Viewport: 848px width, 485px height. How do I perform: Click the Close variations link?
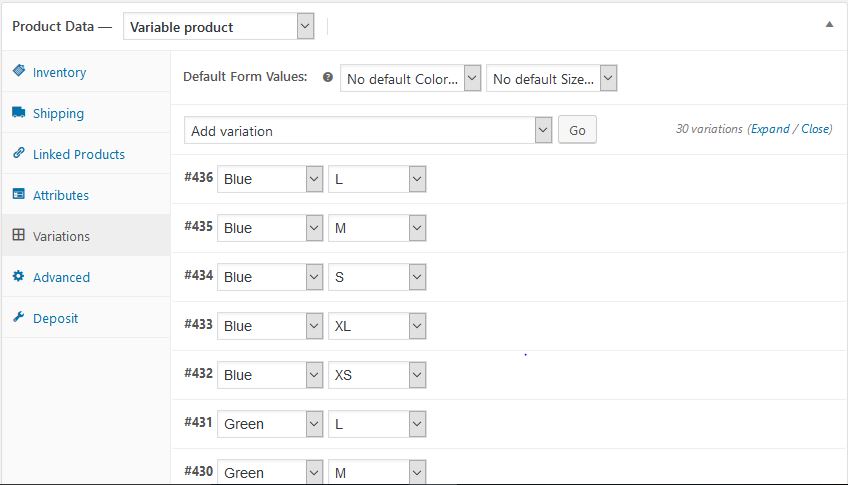point(815,129)
